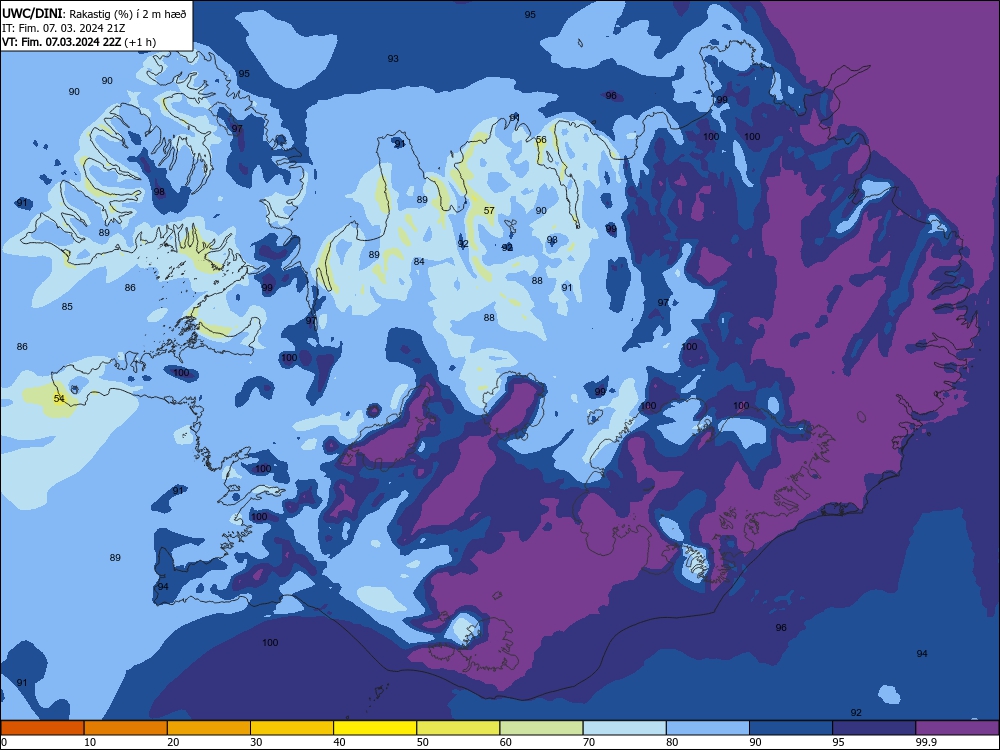Click the '40' tick label on color scale

[x=339, y=742]
